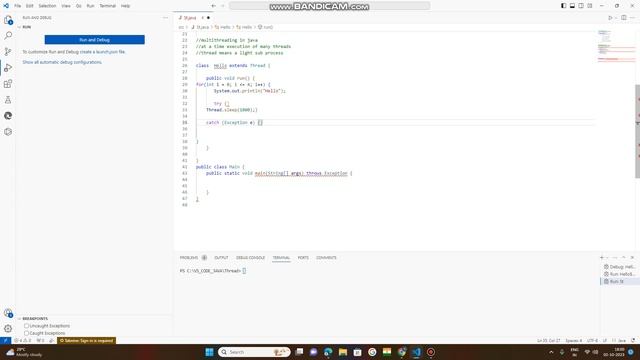640x360 pixels.
Task: Click create a launch.json file link
Action: pos(102,52)
